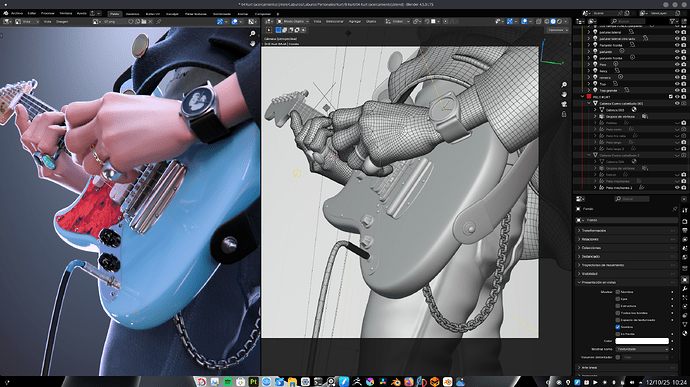Screen dimensions: 690x387
Task: Click the white Color swatch field
Action: 642,341
